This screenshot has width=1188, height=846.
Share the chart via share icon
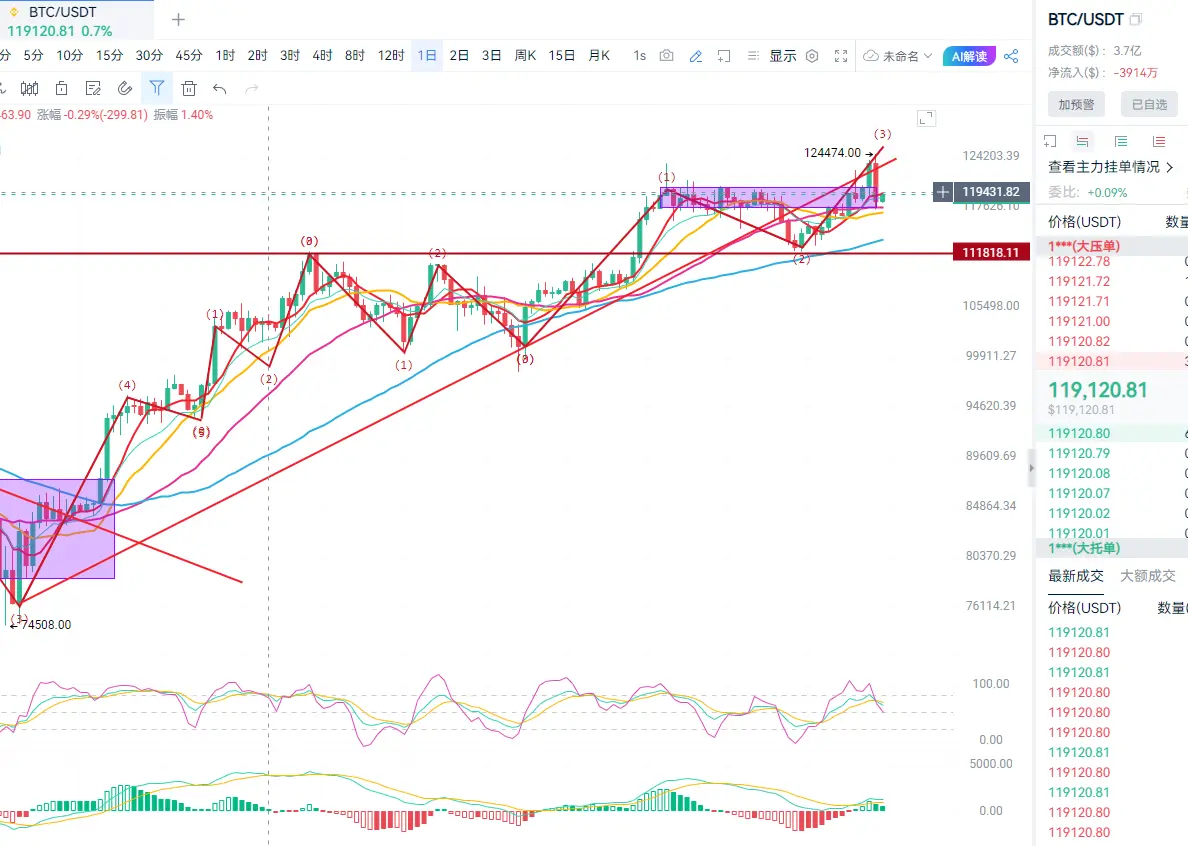pyautogui.click(x=1011, y=56)
